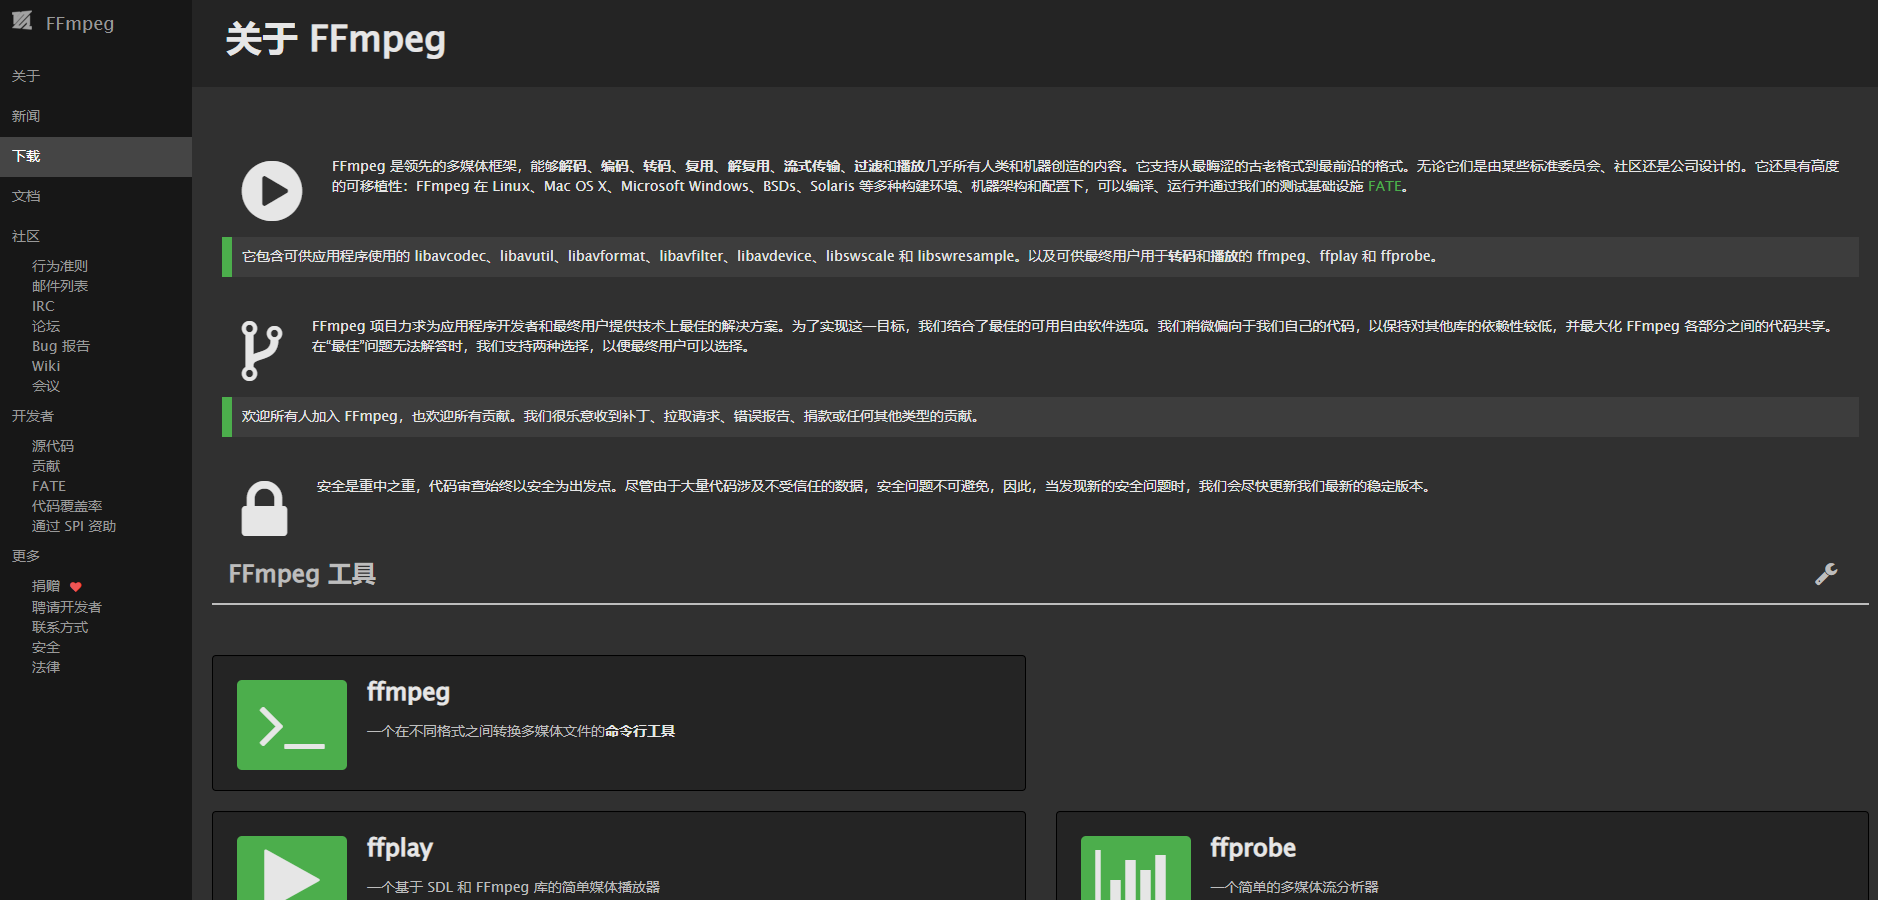This screenshot has width=1878, height=900.
Task: Open the 文档 page
Action: tap(25, 196)
